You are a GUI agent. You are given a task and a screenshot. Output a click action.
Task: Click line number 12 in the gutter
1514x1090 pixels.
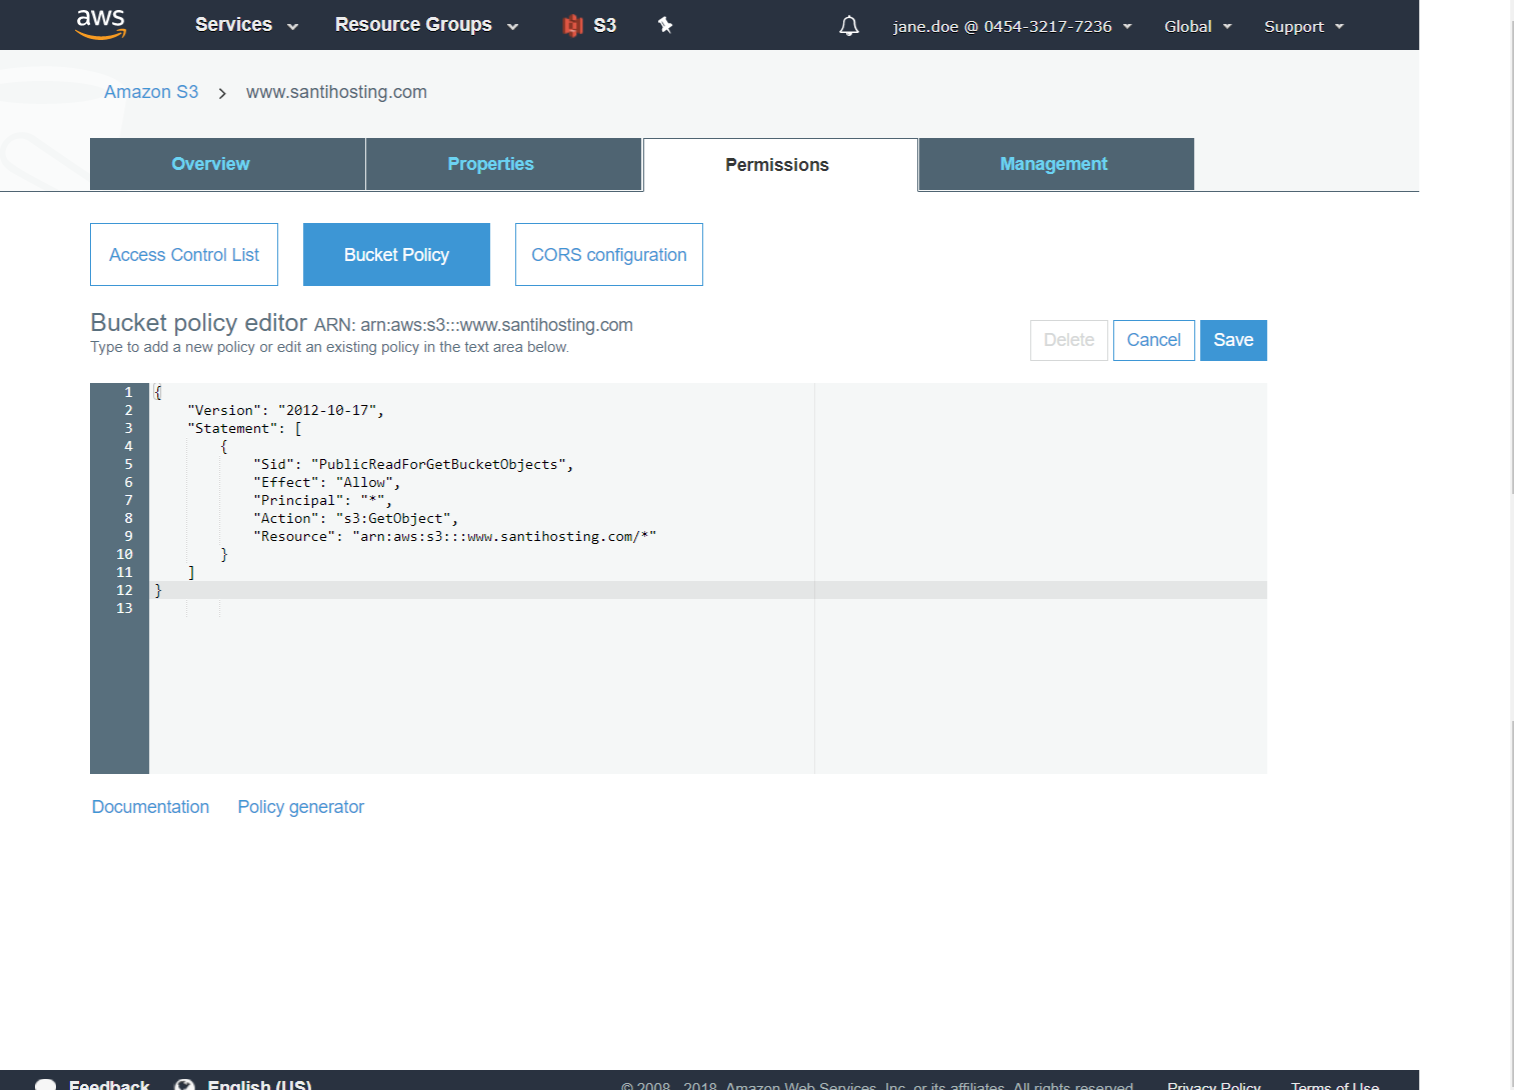pos(124,590)
